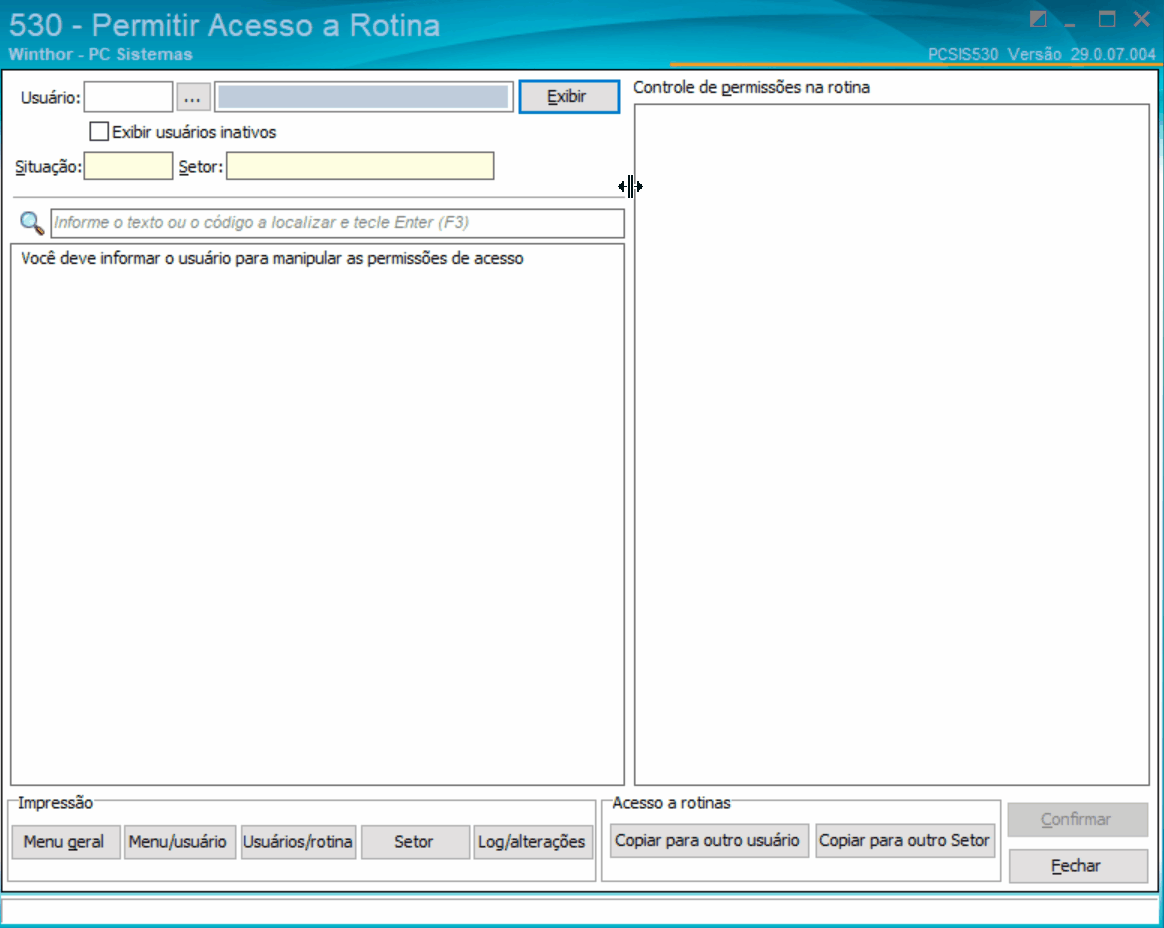1164x928 pixels.
Task: Click the message 'Você deve informar o usuário'
Action: [272, 258]
